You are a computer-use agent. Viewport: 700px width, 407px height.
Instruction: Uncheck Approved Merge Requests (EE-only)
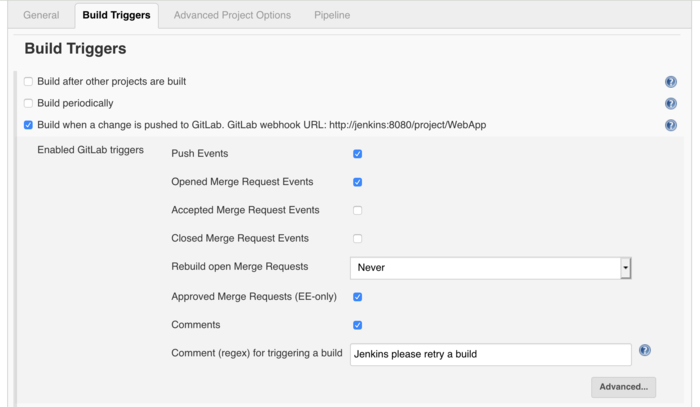click(358, 297)
